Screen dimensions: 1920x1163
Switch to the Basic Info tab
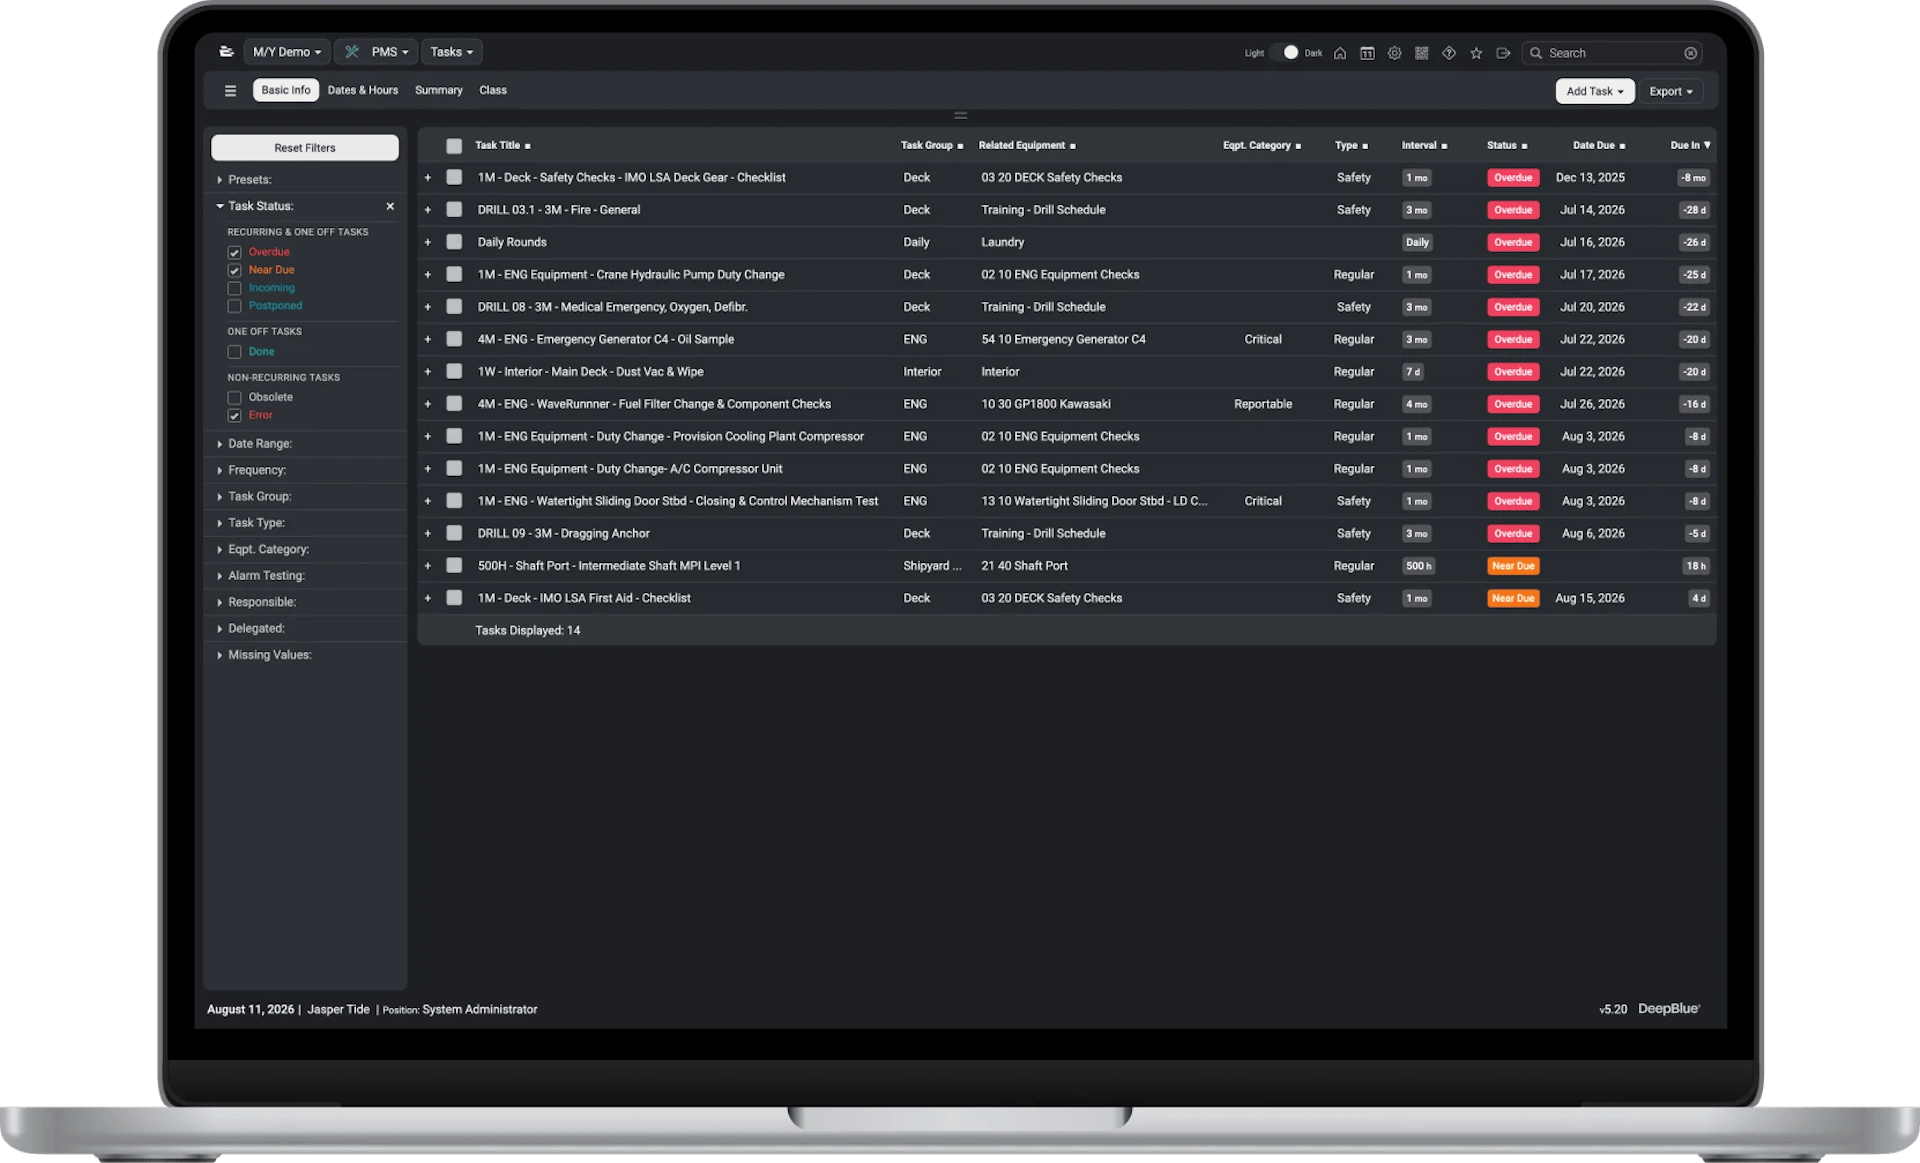point(286,90)
